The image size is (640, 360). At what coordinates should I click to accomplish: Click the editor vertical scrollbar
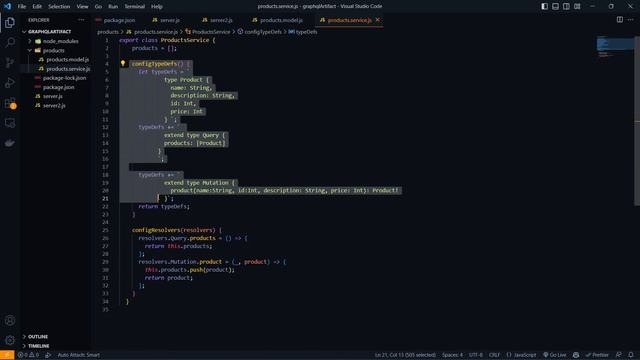click(x=637, y=121)
